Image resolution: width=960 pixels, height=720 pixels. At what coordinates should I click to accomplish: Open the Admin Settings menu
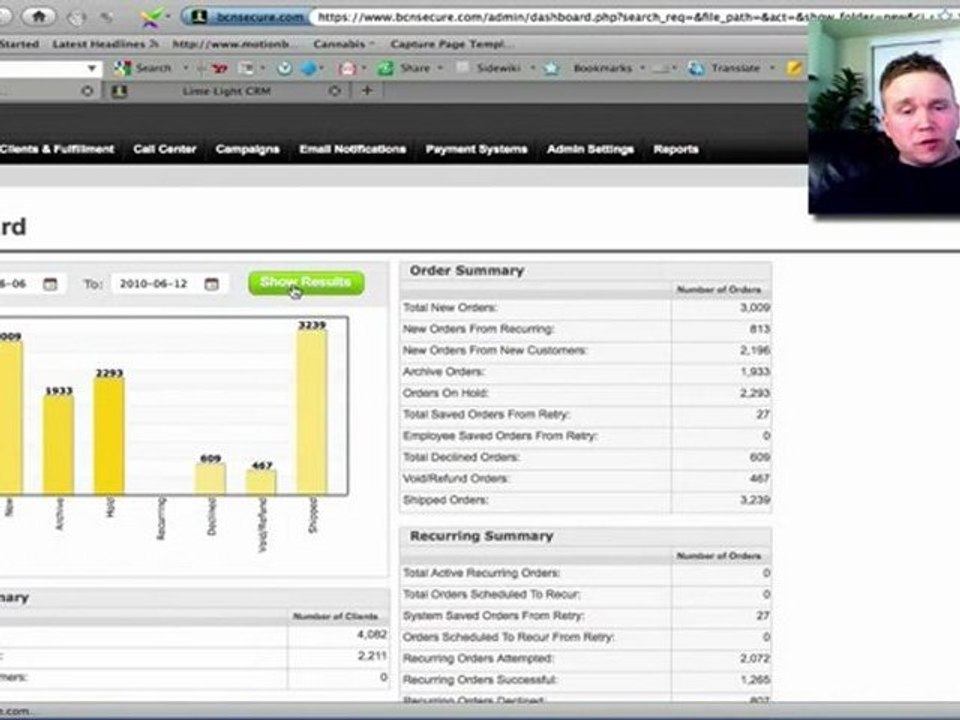[590, 149]
